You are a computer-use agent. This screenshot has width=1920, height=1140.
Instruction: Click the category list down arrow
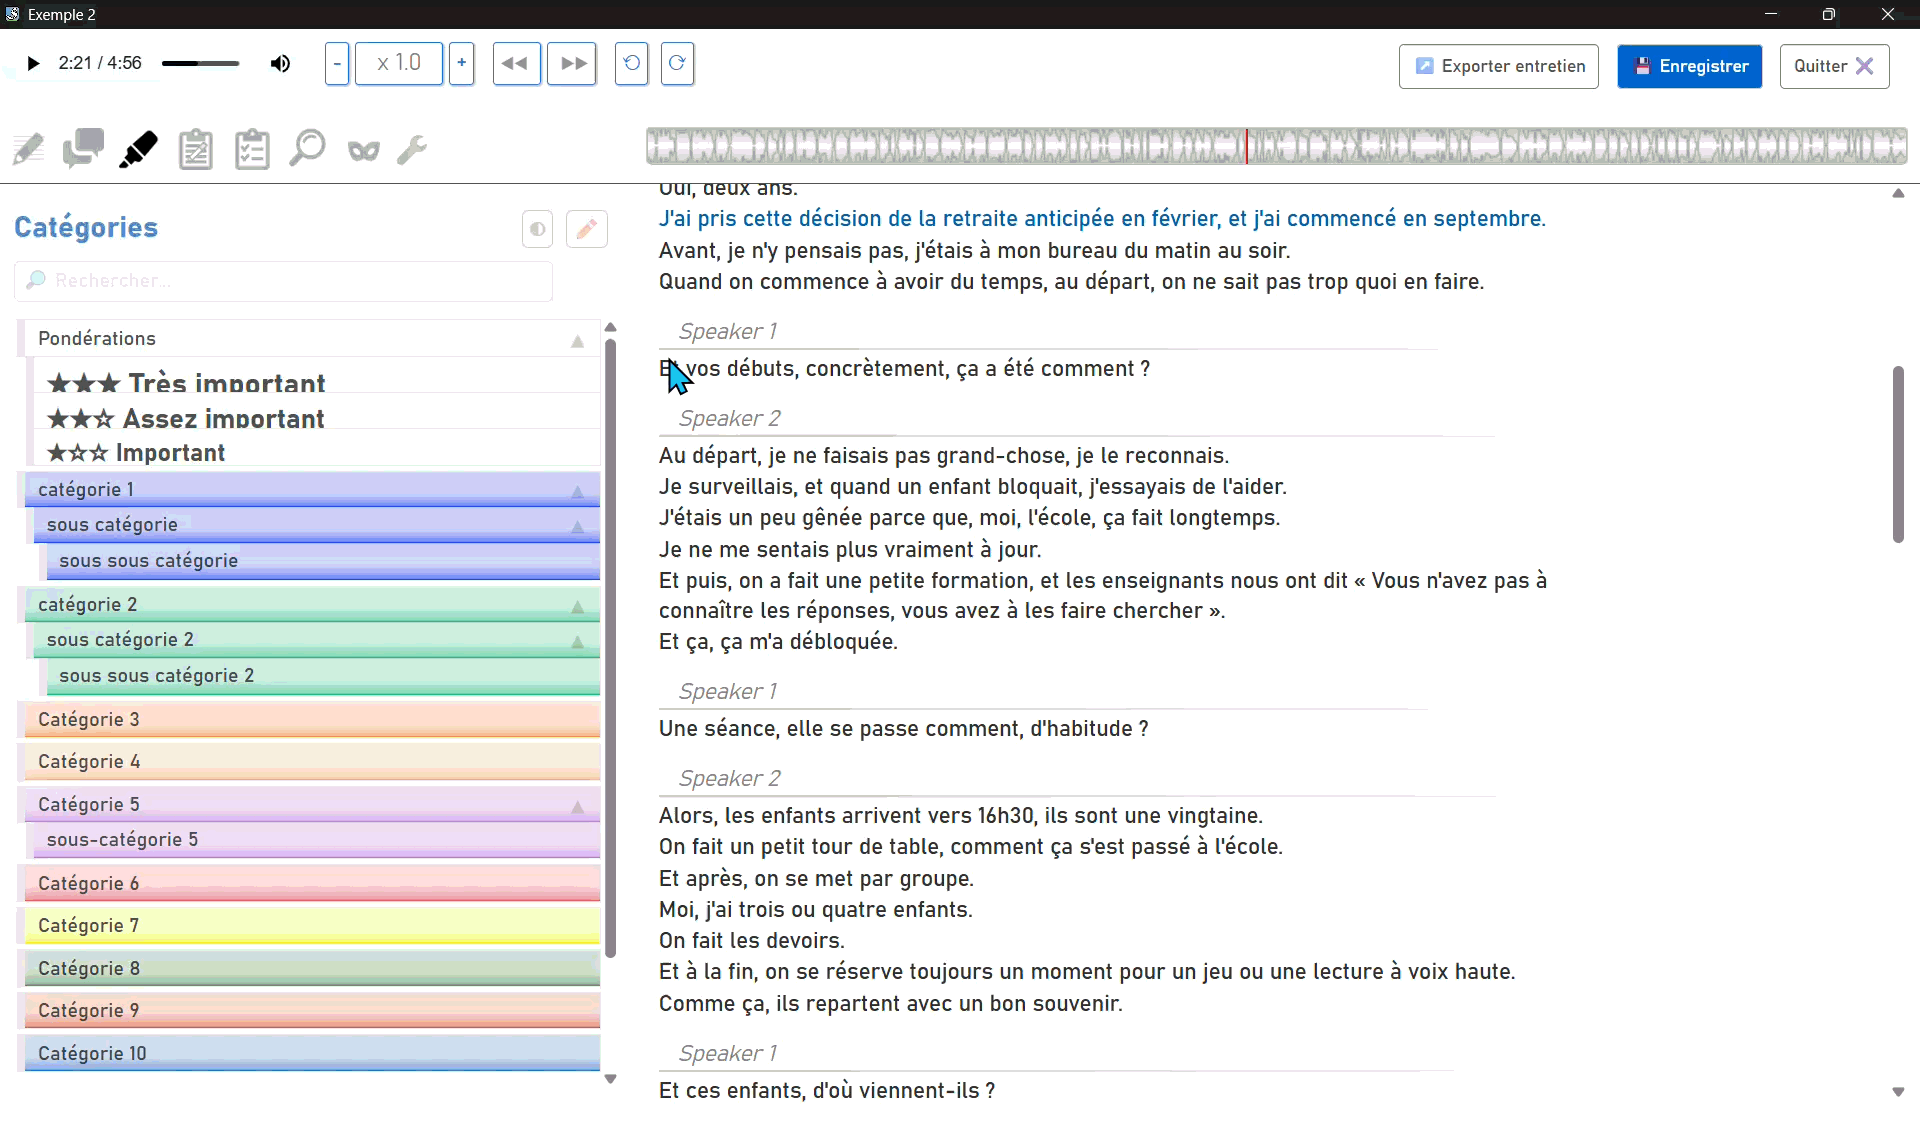[611, 1080]
